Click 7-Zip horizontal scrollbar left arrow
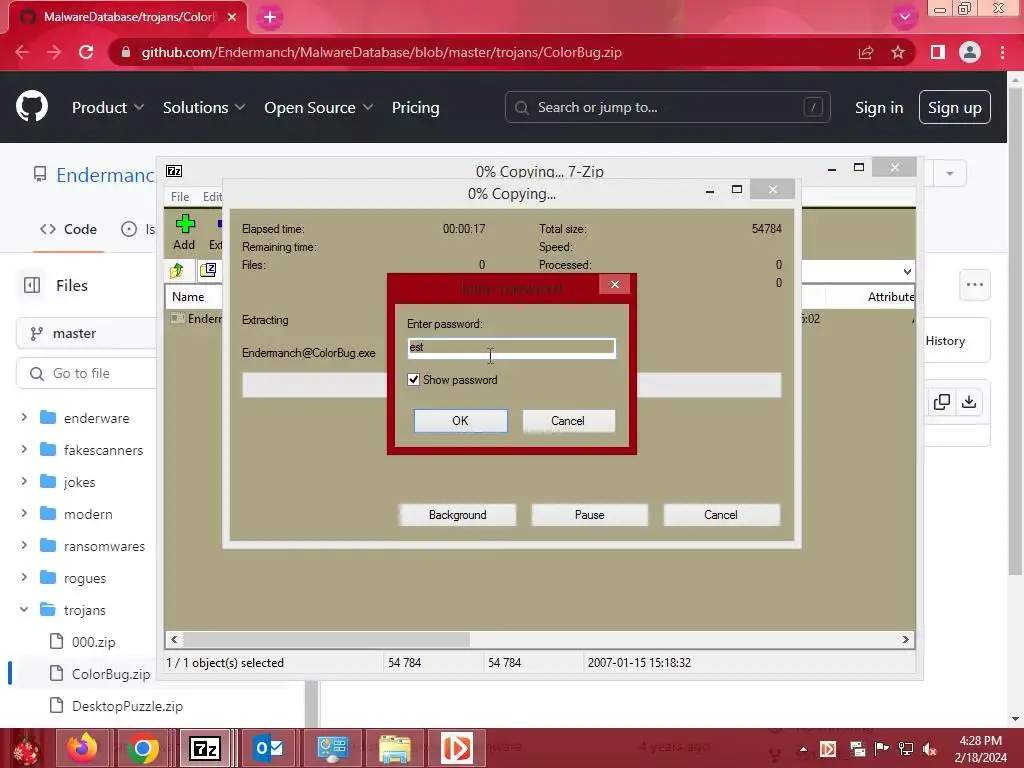Image resolution: width=1024 pixels, height=768 pixels. pos(174,639)
